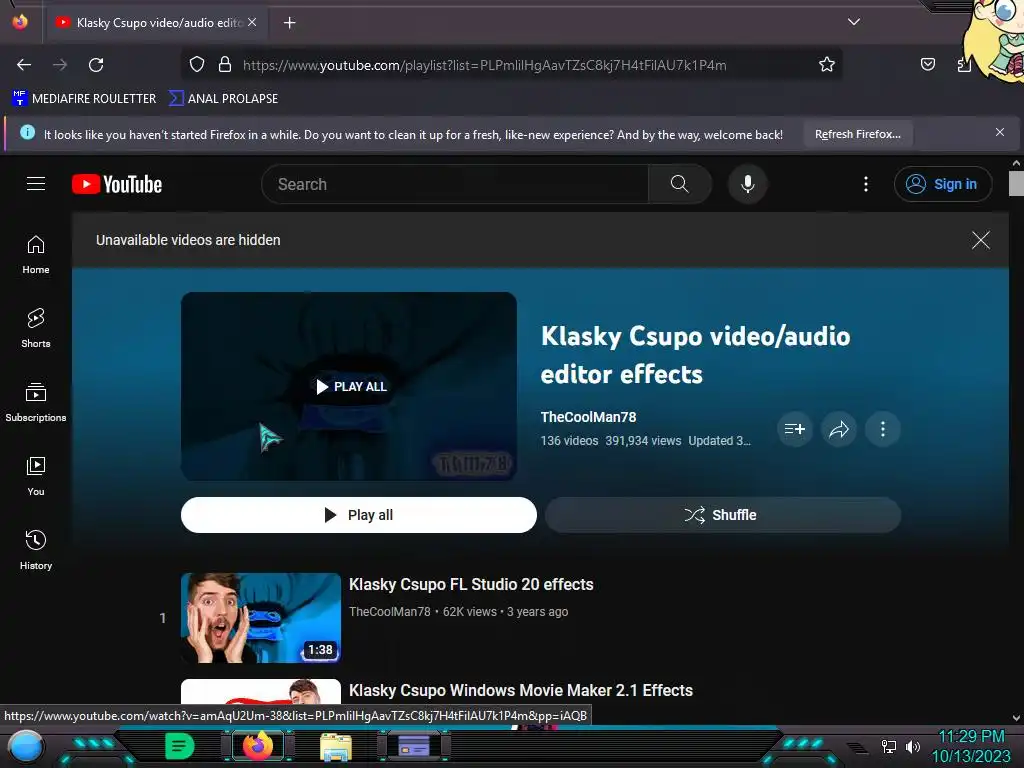Click the 136 videos count text
The width and height of the screenshot is (1024, 768).
click(x=569, y=441)
